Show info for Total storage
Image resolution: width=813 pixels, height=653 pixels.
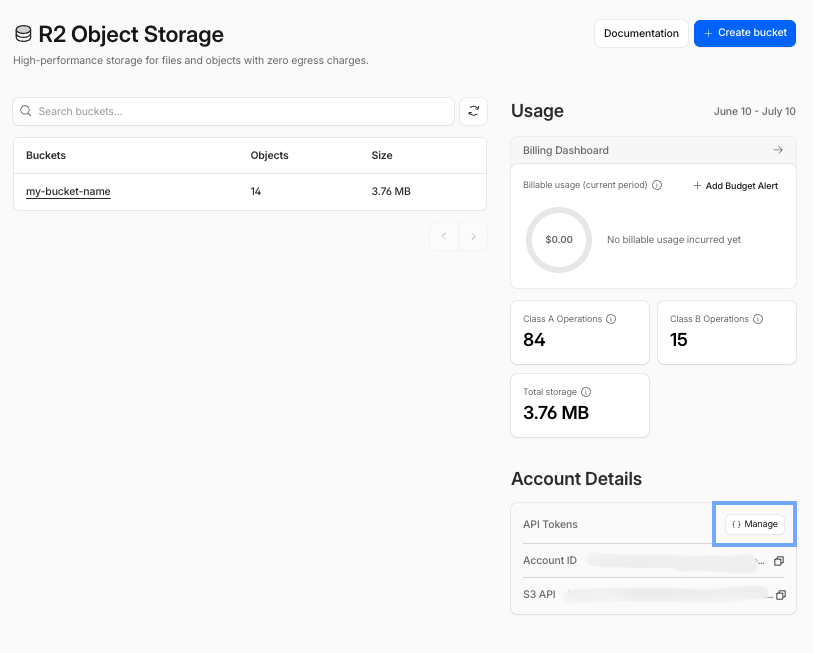point(586,392)
